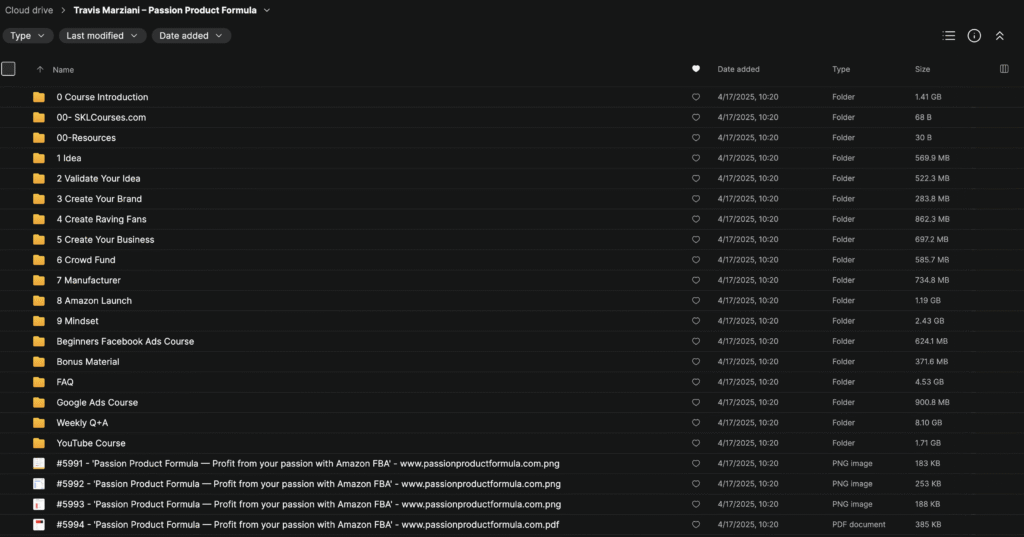Toggle favorite on YouTube Course folder
1024x537 pixels.
(696, 443)
